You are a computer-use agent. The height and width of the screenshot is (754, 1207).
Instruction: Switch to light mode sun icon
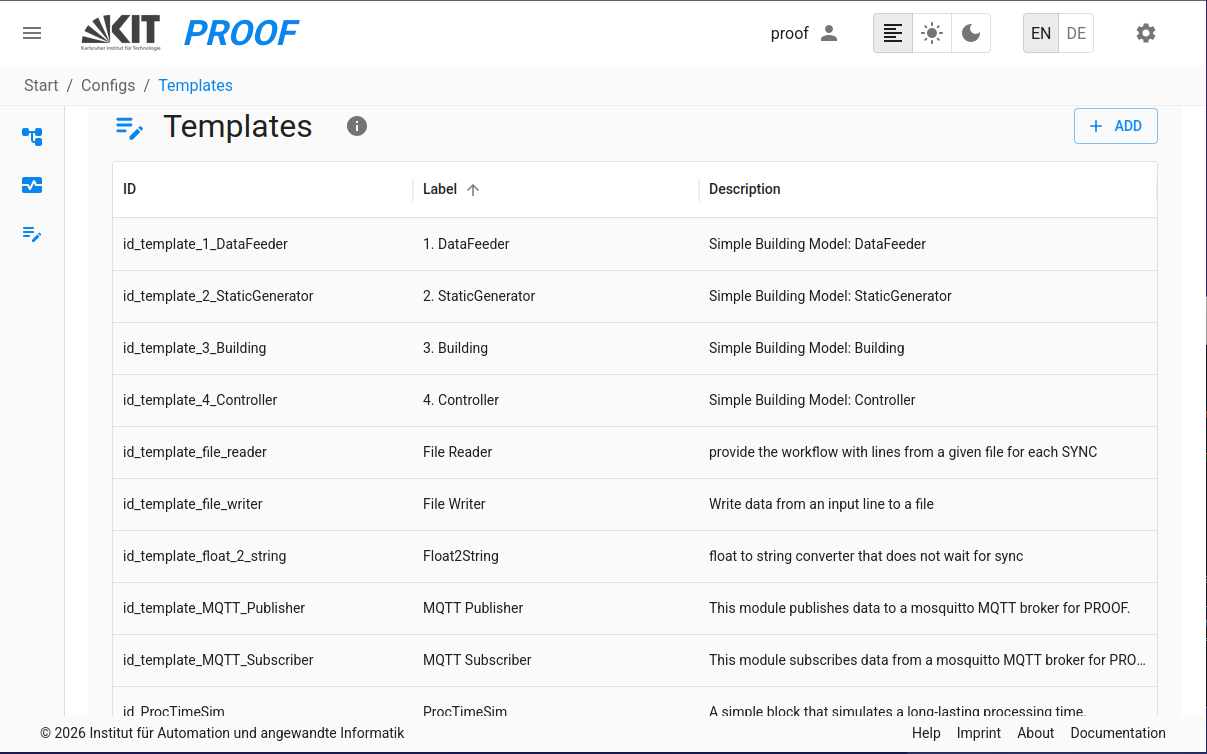[932, 33]
